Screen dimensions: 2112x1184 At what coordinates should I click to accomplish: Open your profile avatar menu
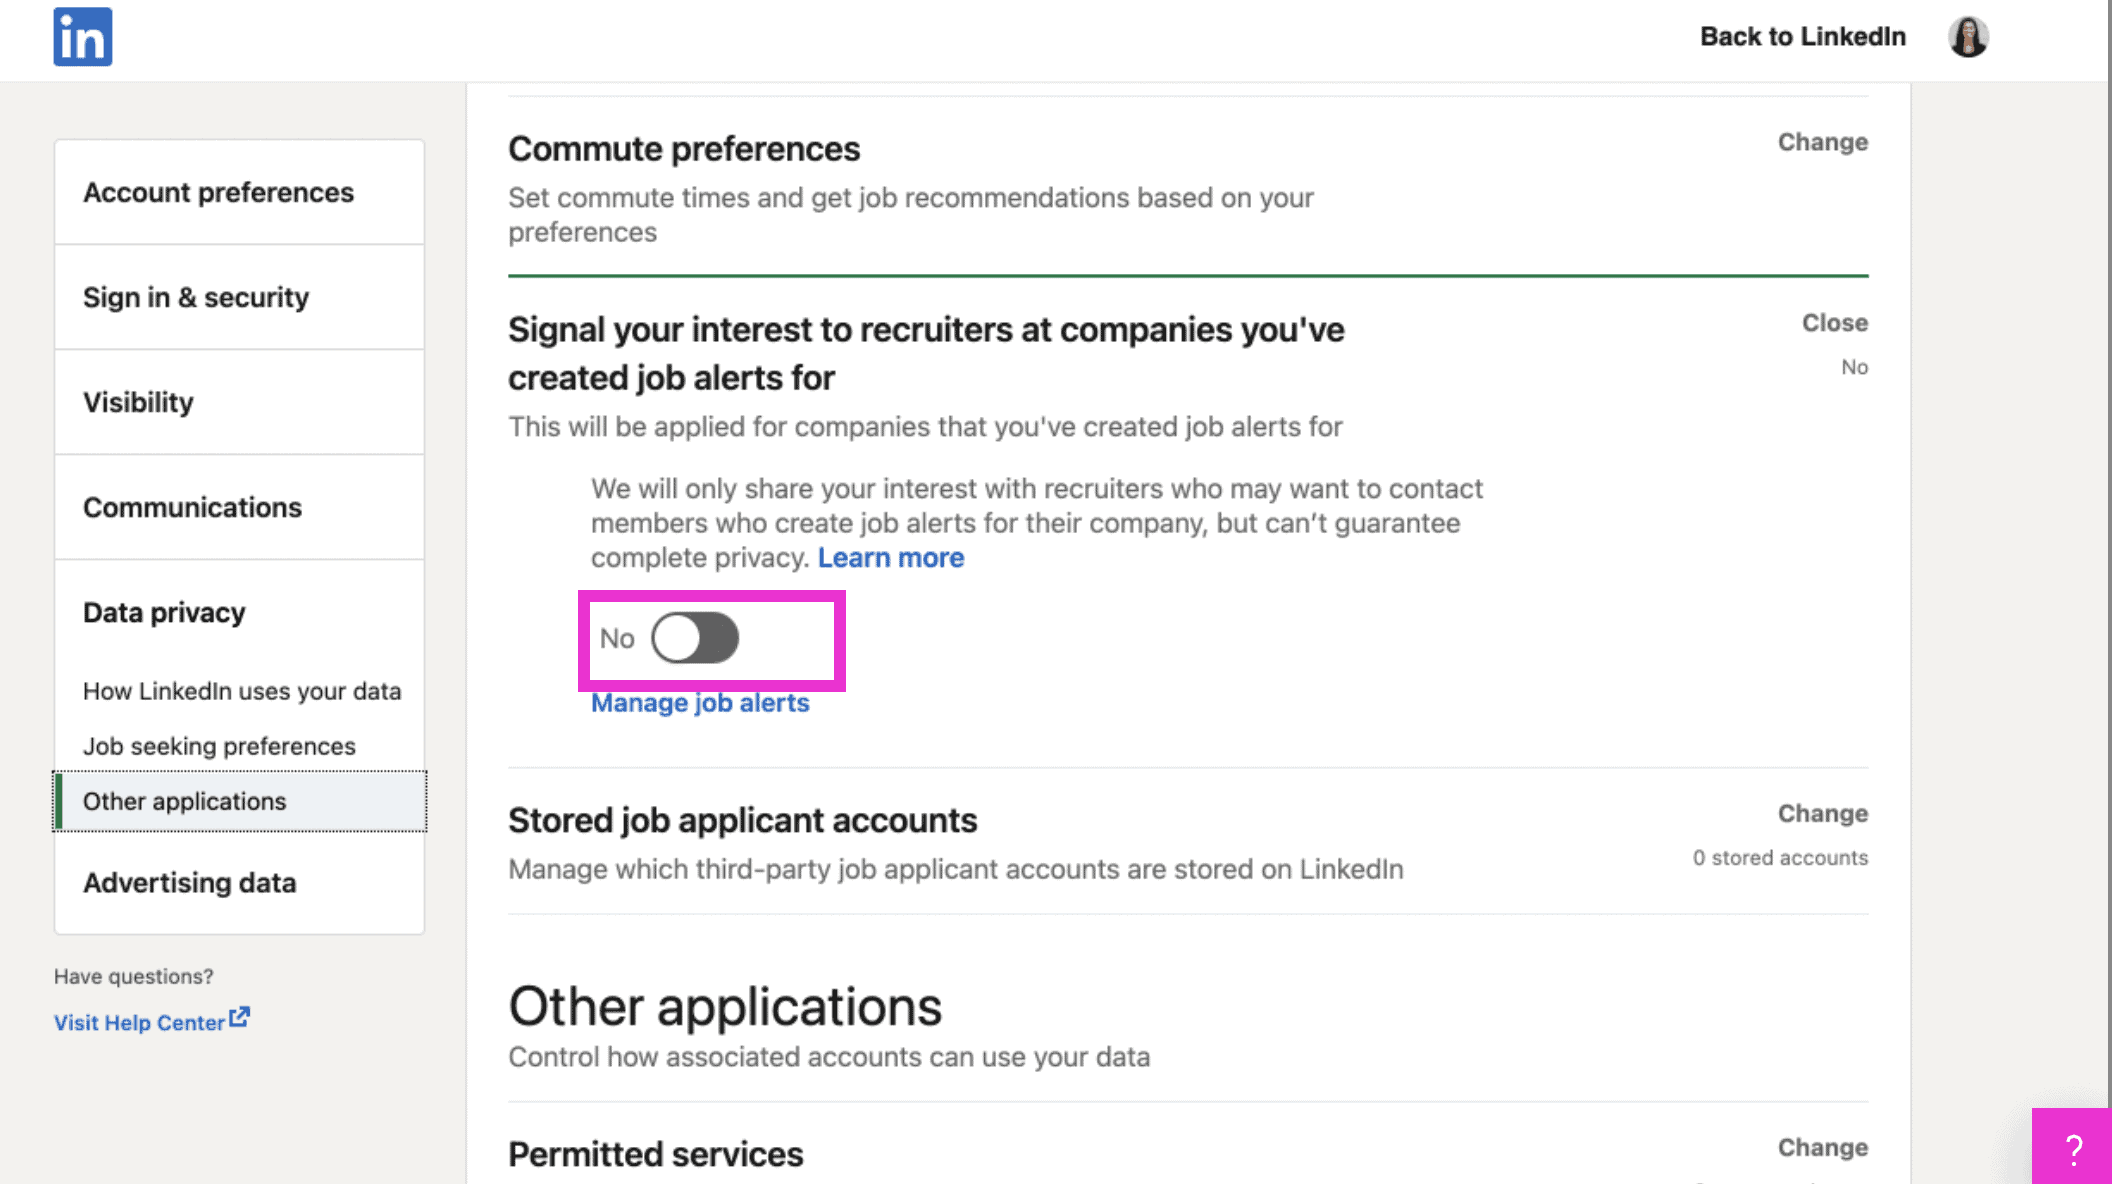tap(1968, 36)
